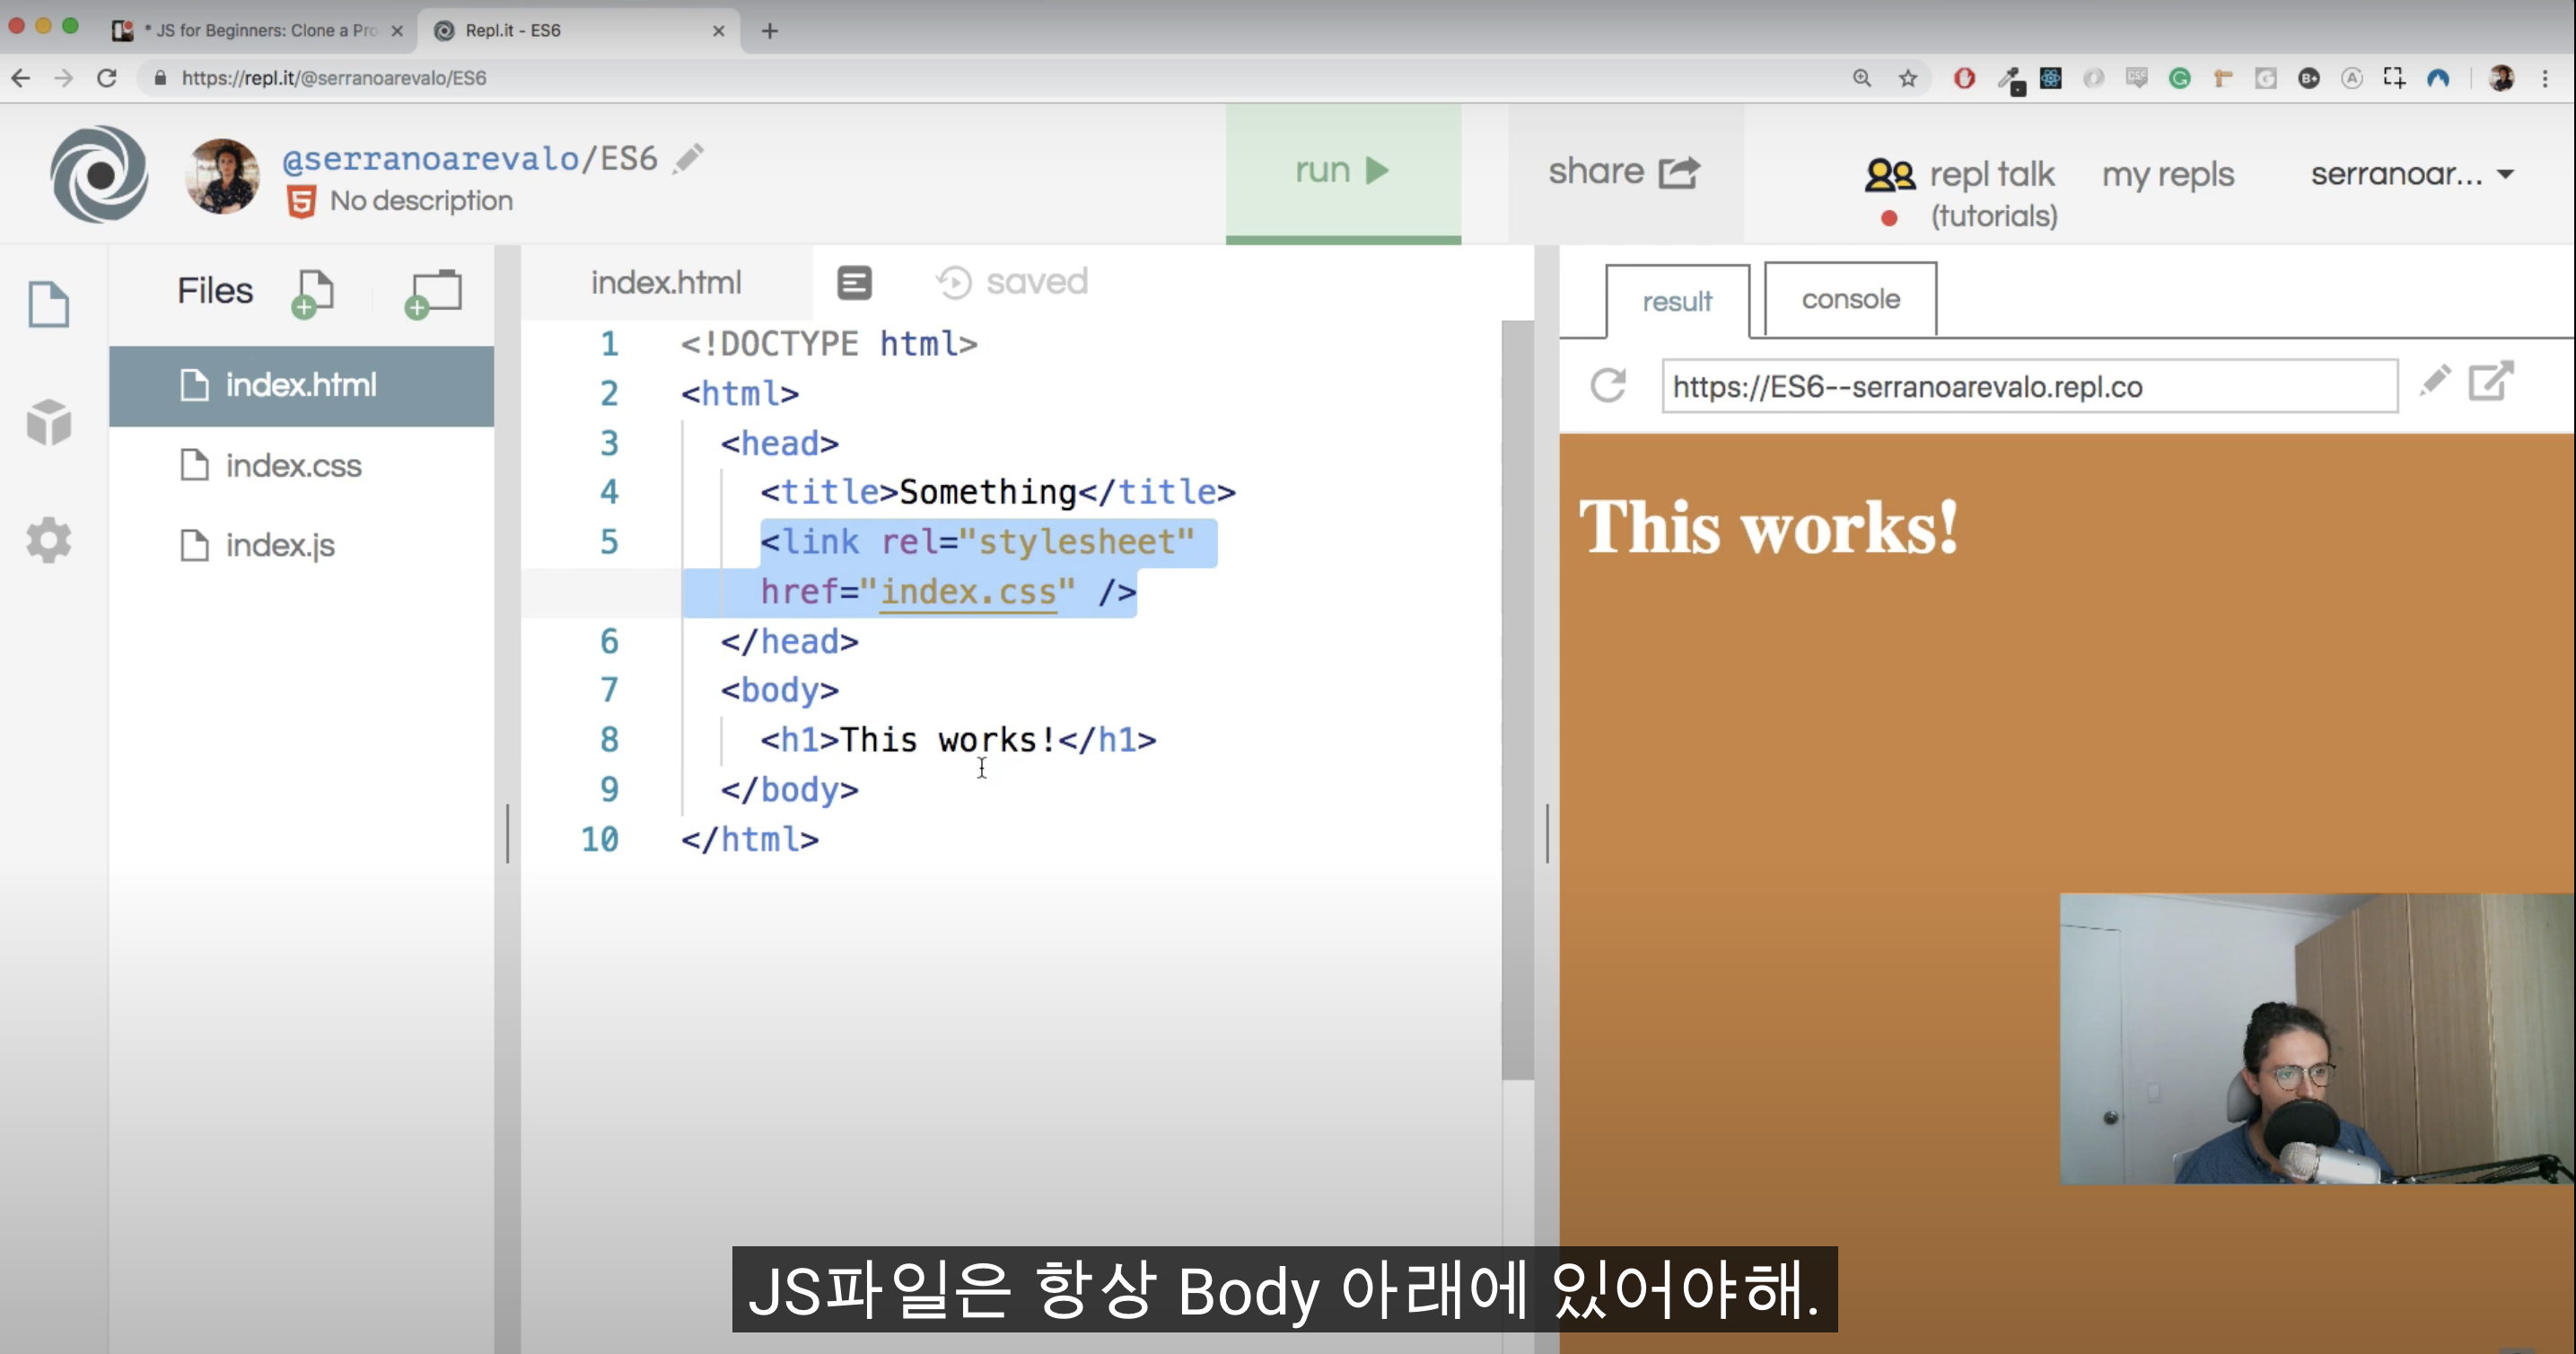Click the files page icon in sidebar

pyautogui.click(x=48, y=304)
